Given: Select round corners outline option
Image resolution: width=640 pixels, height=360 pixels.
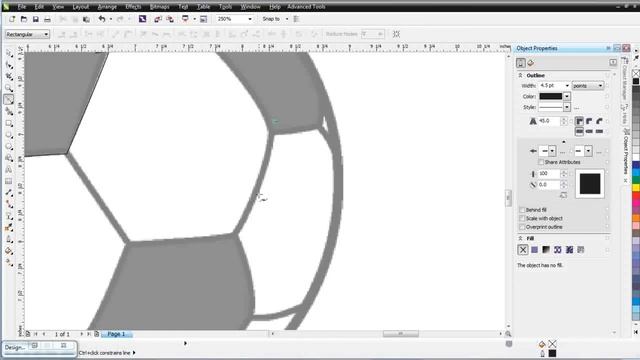Looking at the screenshot, I should (x=589, y=121).
